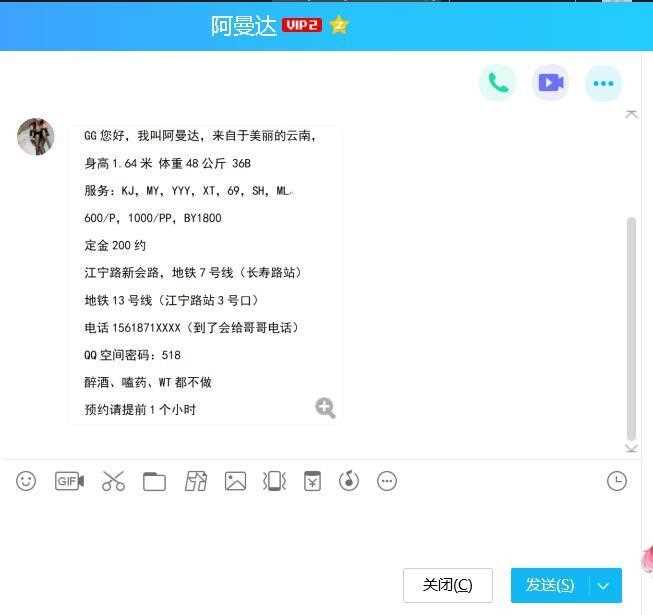Click the 关闭(C) close button
This screenshot has width=653, height=615.
pos(448,585)
